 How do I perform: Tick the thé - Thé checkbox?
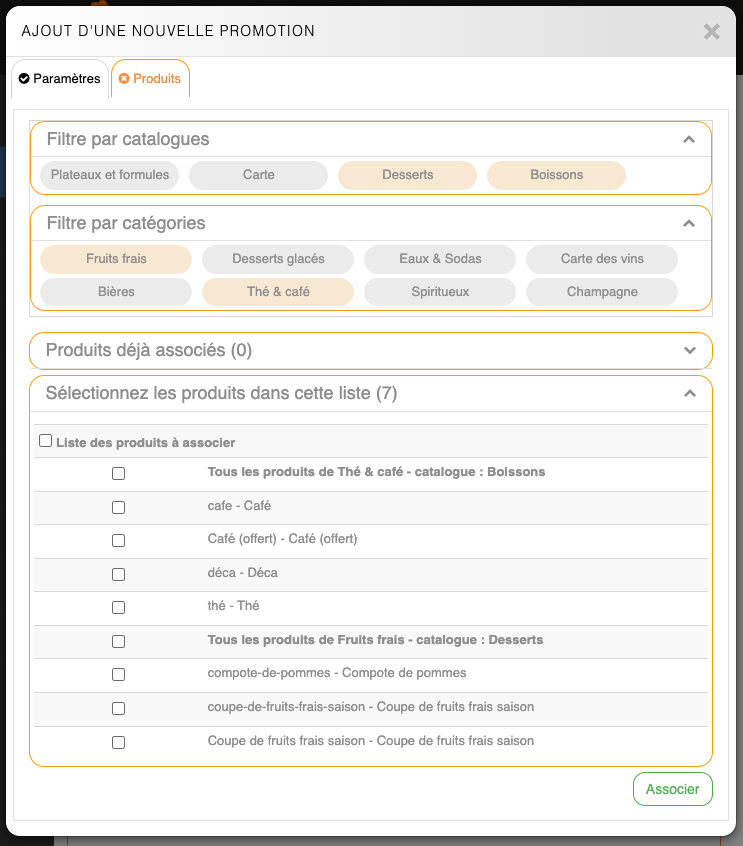[x=118, y=607]
